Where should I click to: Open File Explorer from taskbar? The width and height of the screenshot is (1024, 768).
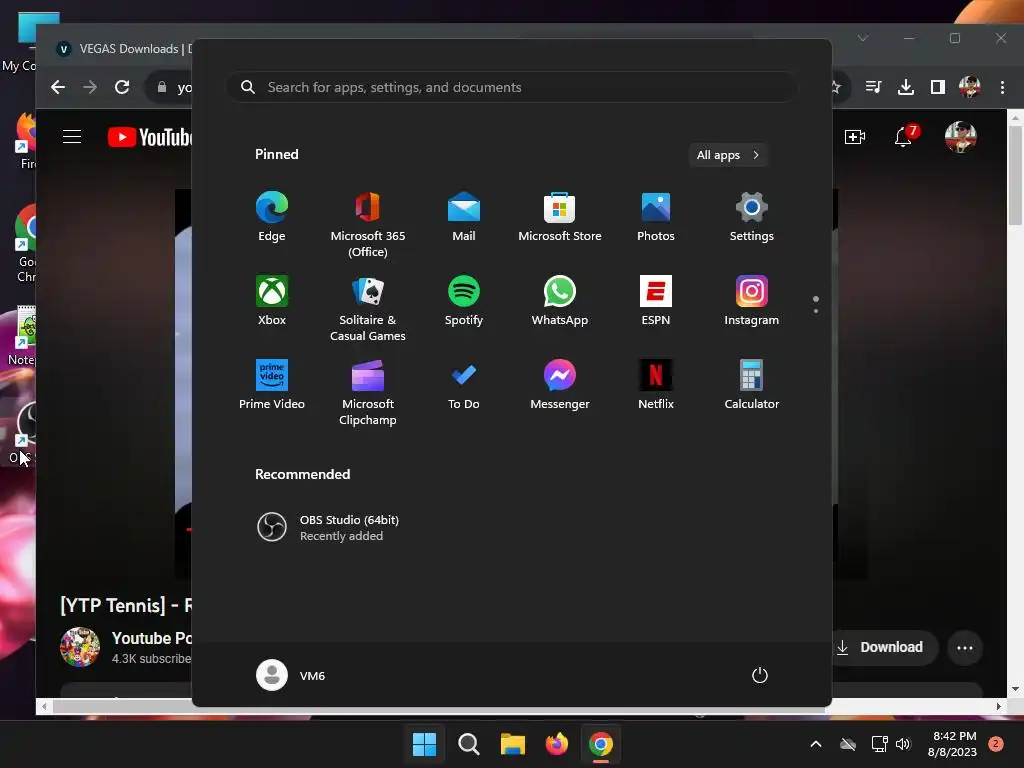point(513,743)
